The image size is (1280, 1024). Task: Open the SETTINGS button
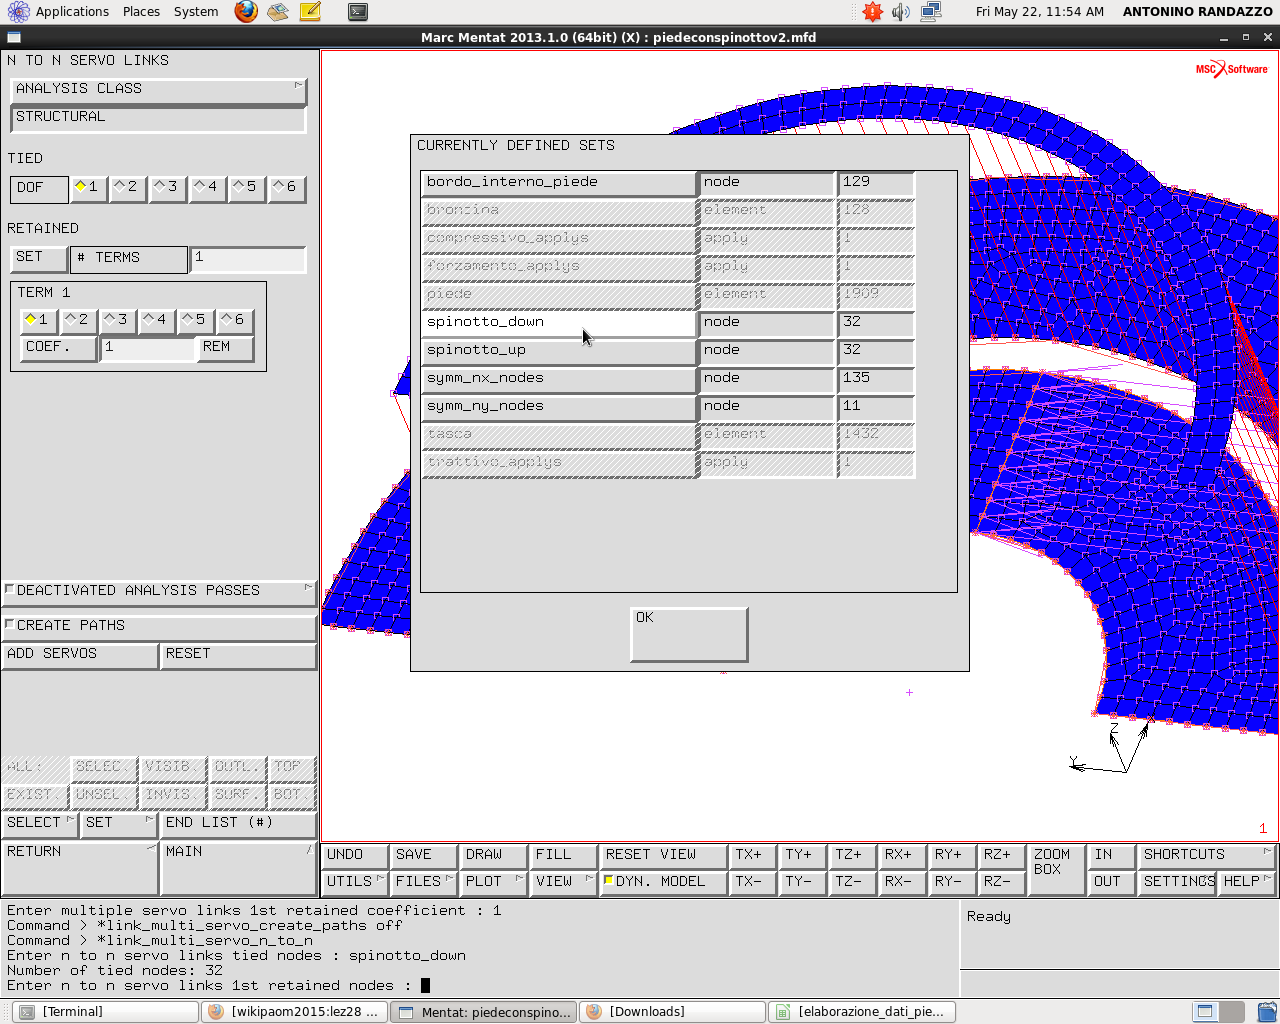1177,882
